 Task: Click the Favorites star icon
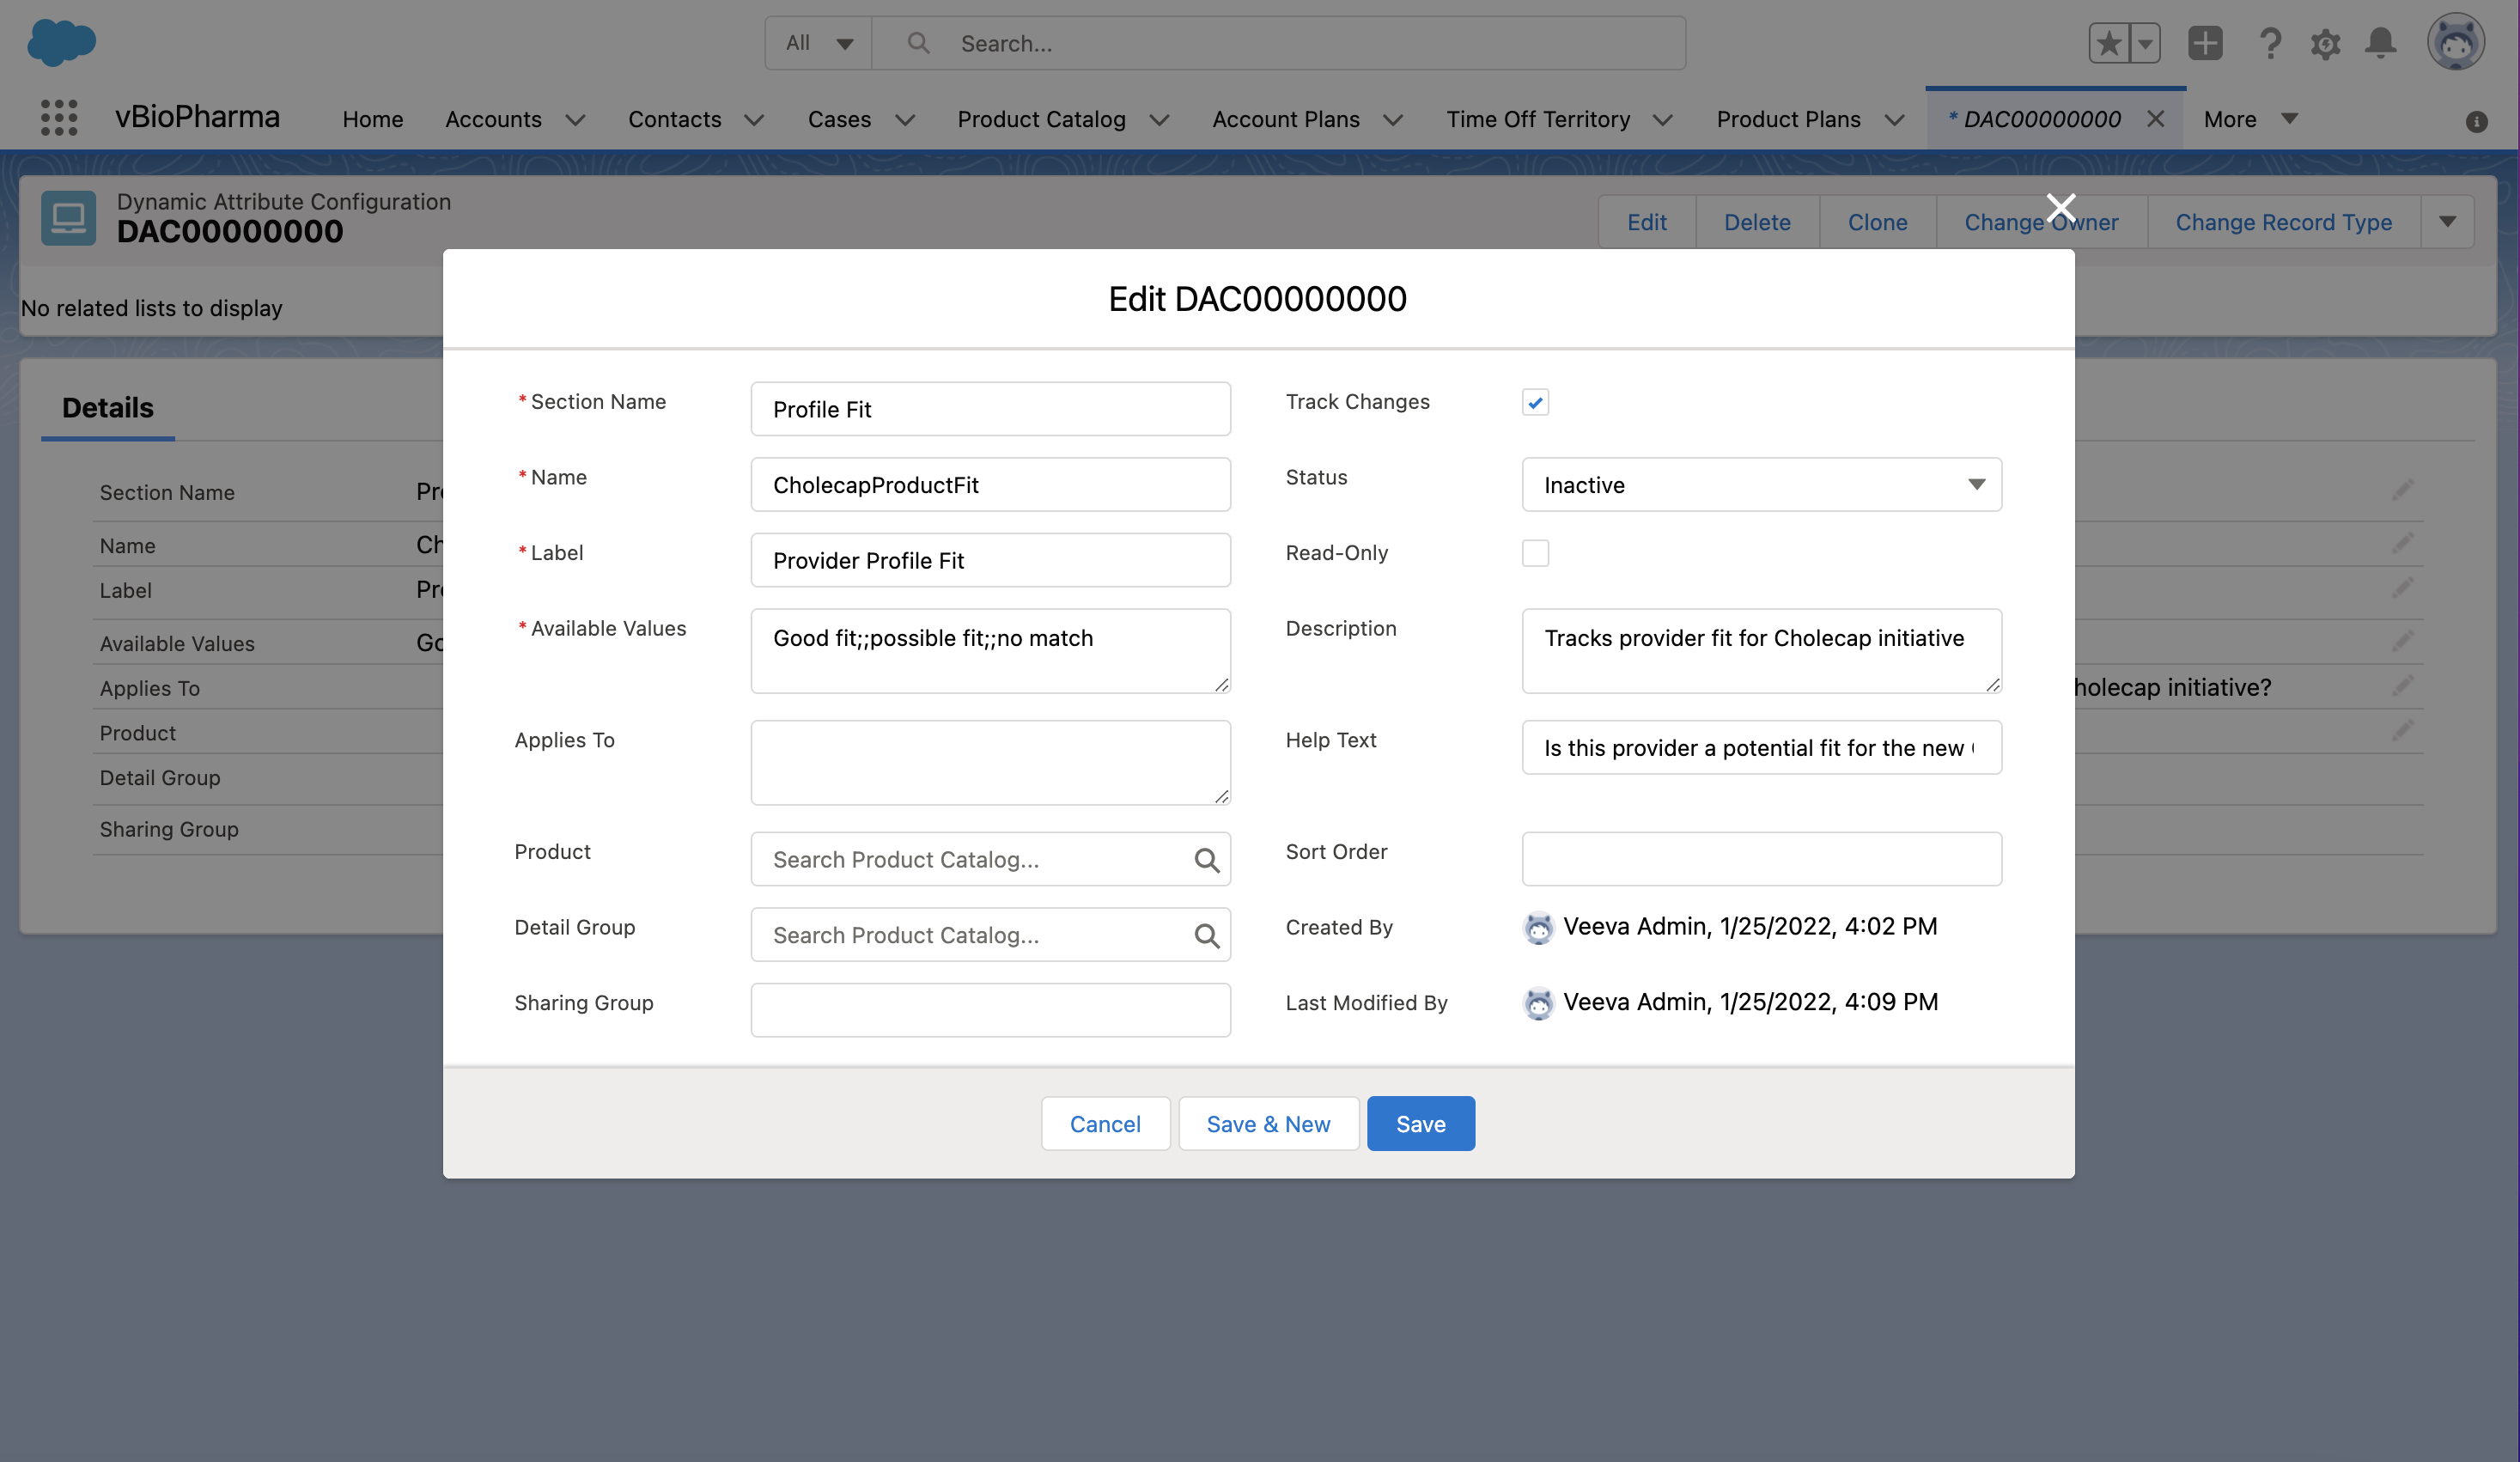click(x=2109, y=43)
